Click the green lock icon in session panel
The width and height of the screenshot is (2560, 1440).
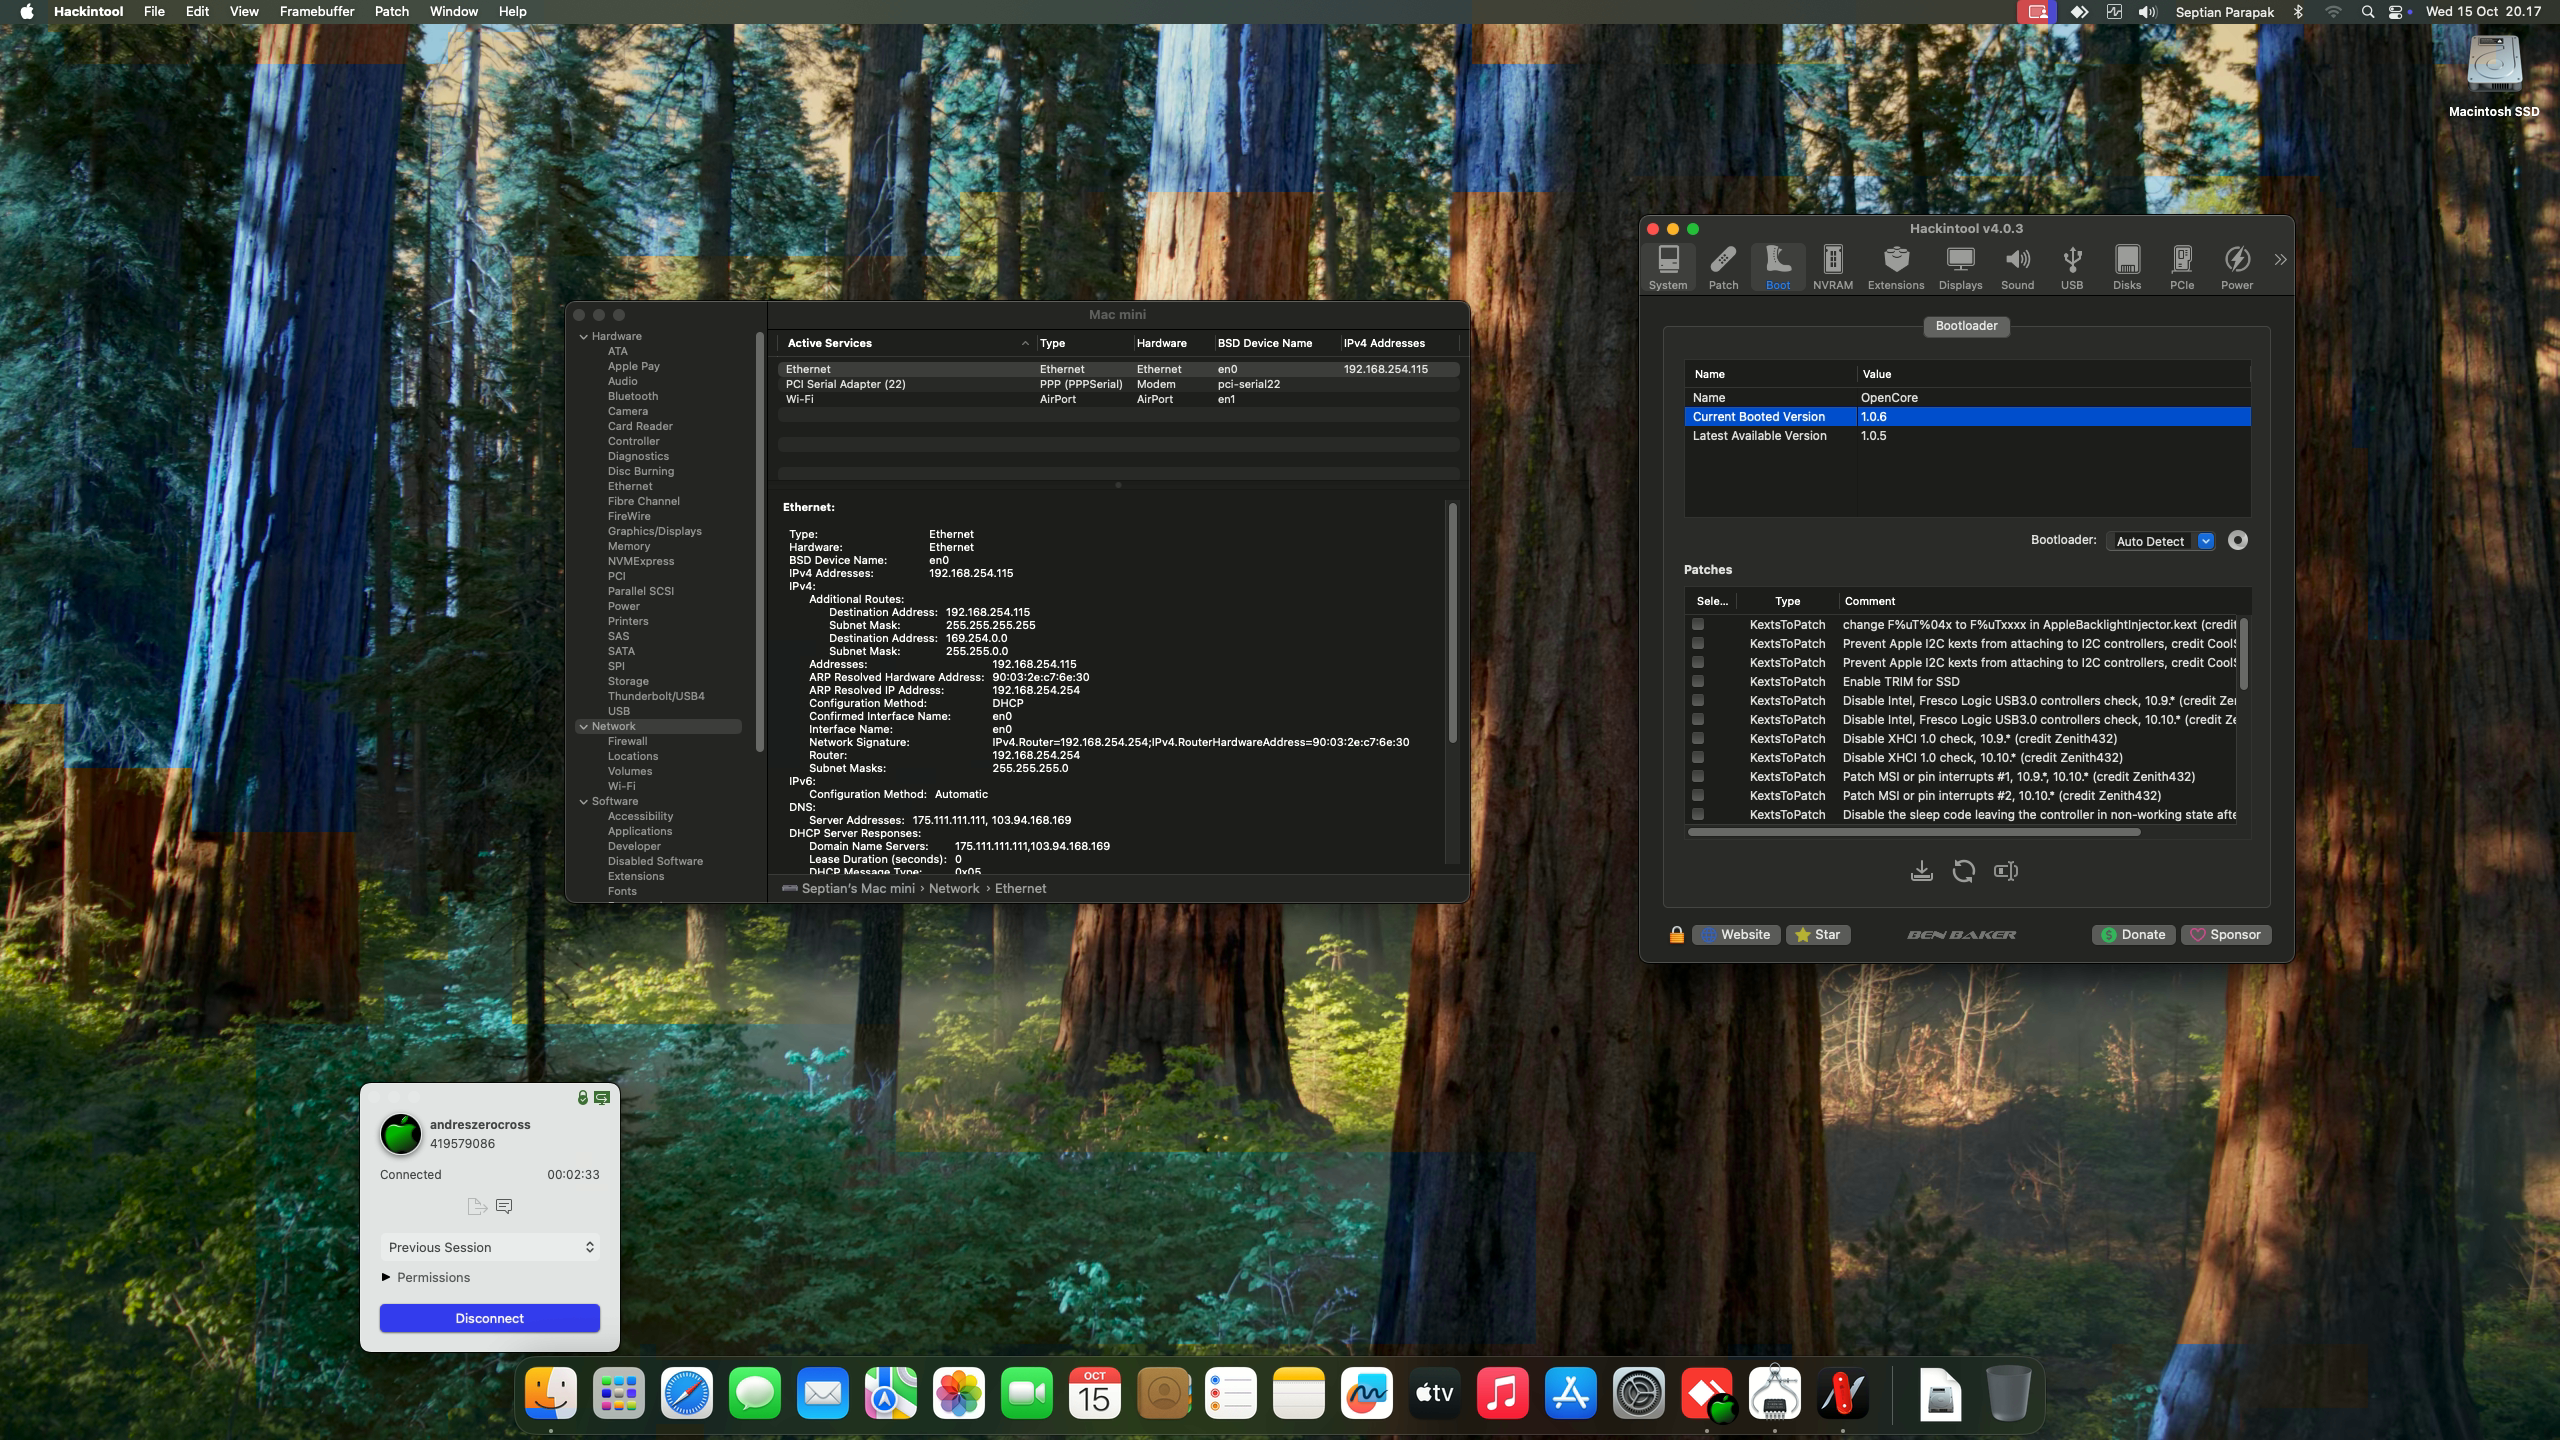click(582, 1098)
